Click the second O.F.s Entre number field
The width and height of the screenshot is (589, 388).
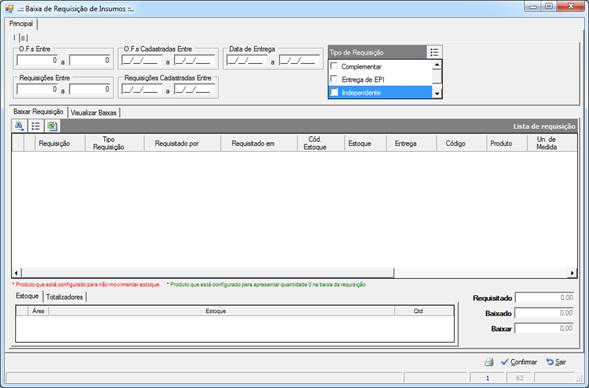(90, 60)
